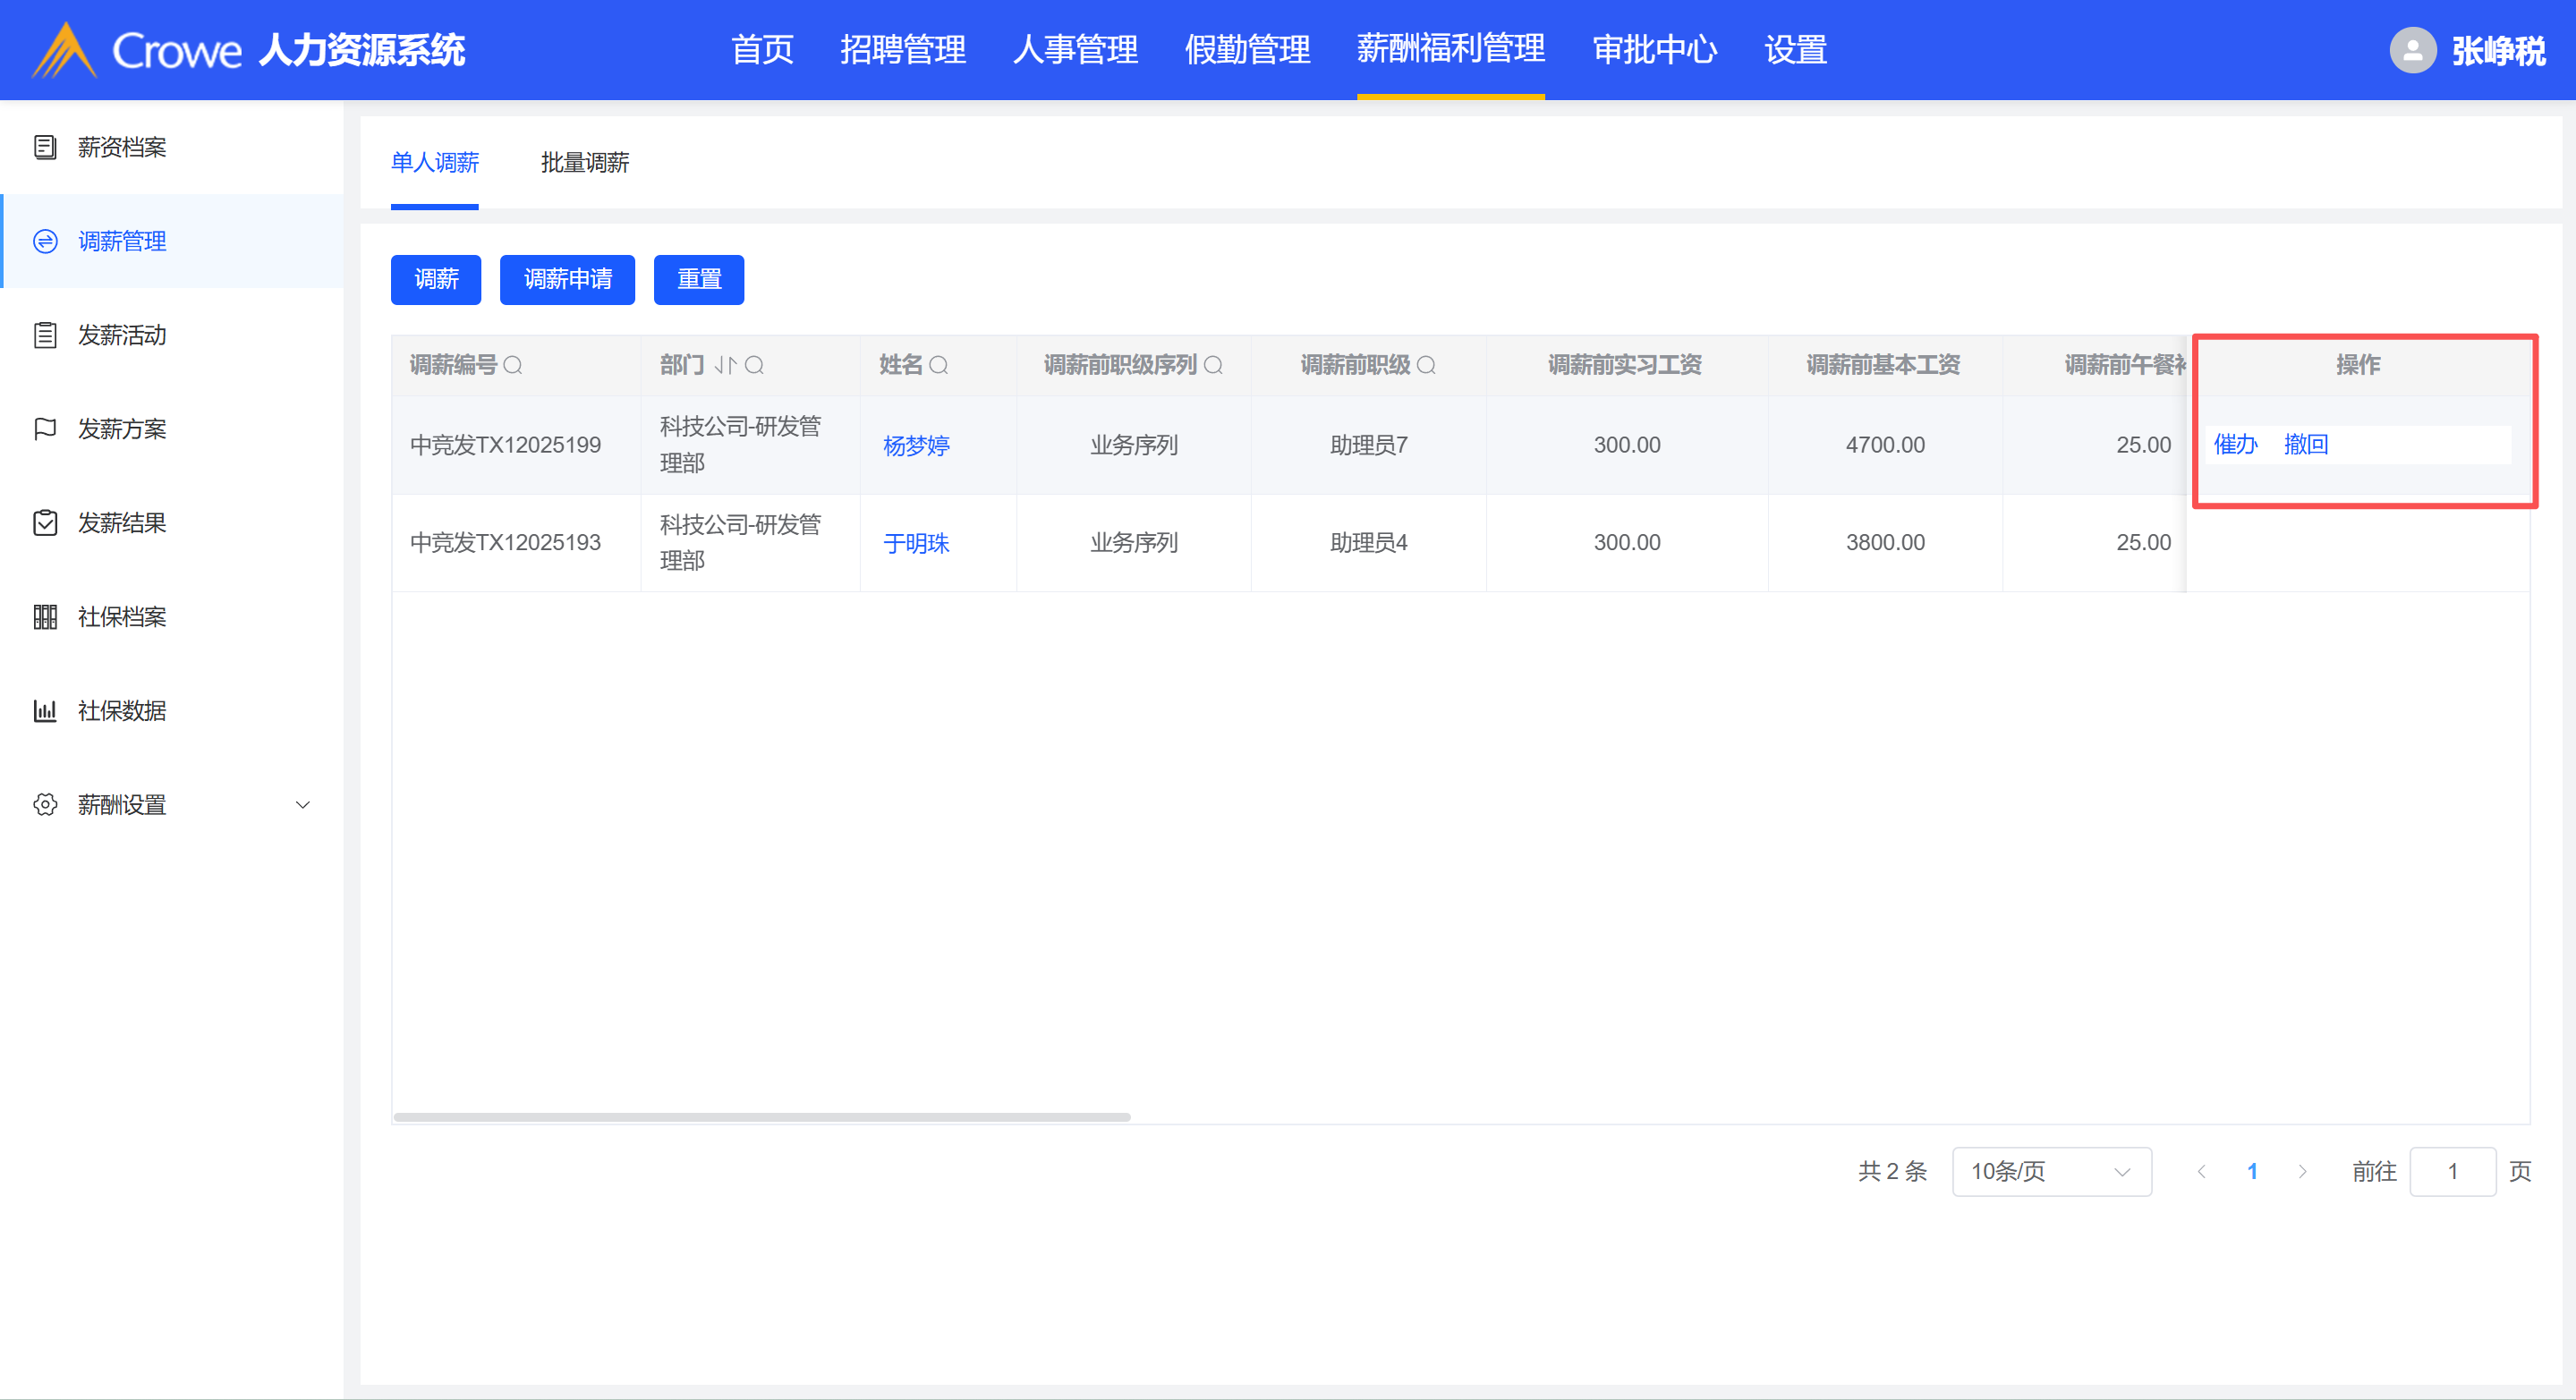
Task: Click the 社保数据 chart icon
Action: click(45, 711)
